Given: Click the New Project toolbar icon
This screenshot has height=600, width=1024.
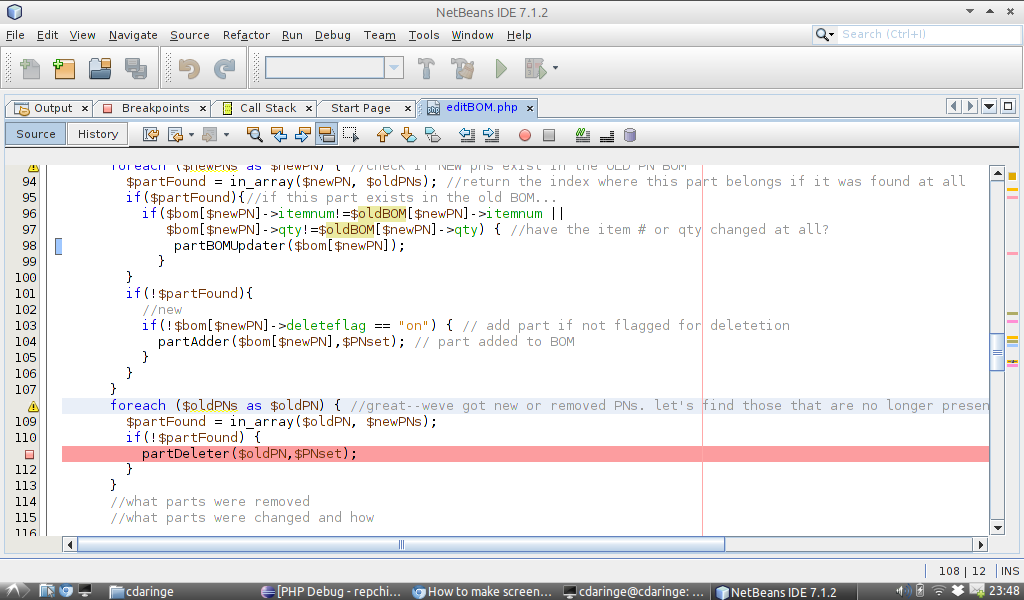Looking at the screenshot, I should (64, 68).
